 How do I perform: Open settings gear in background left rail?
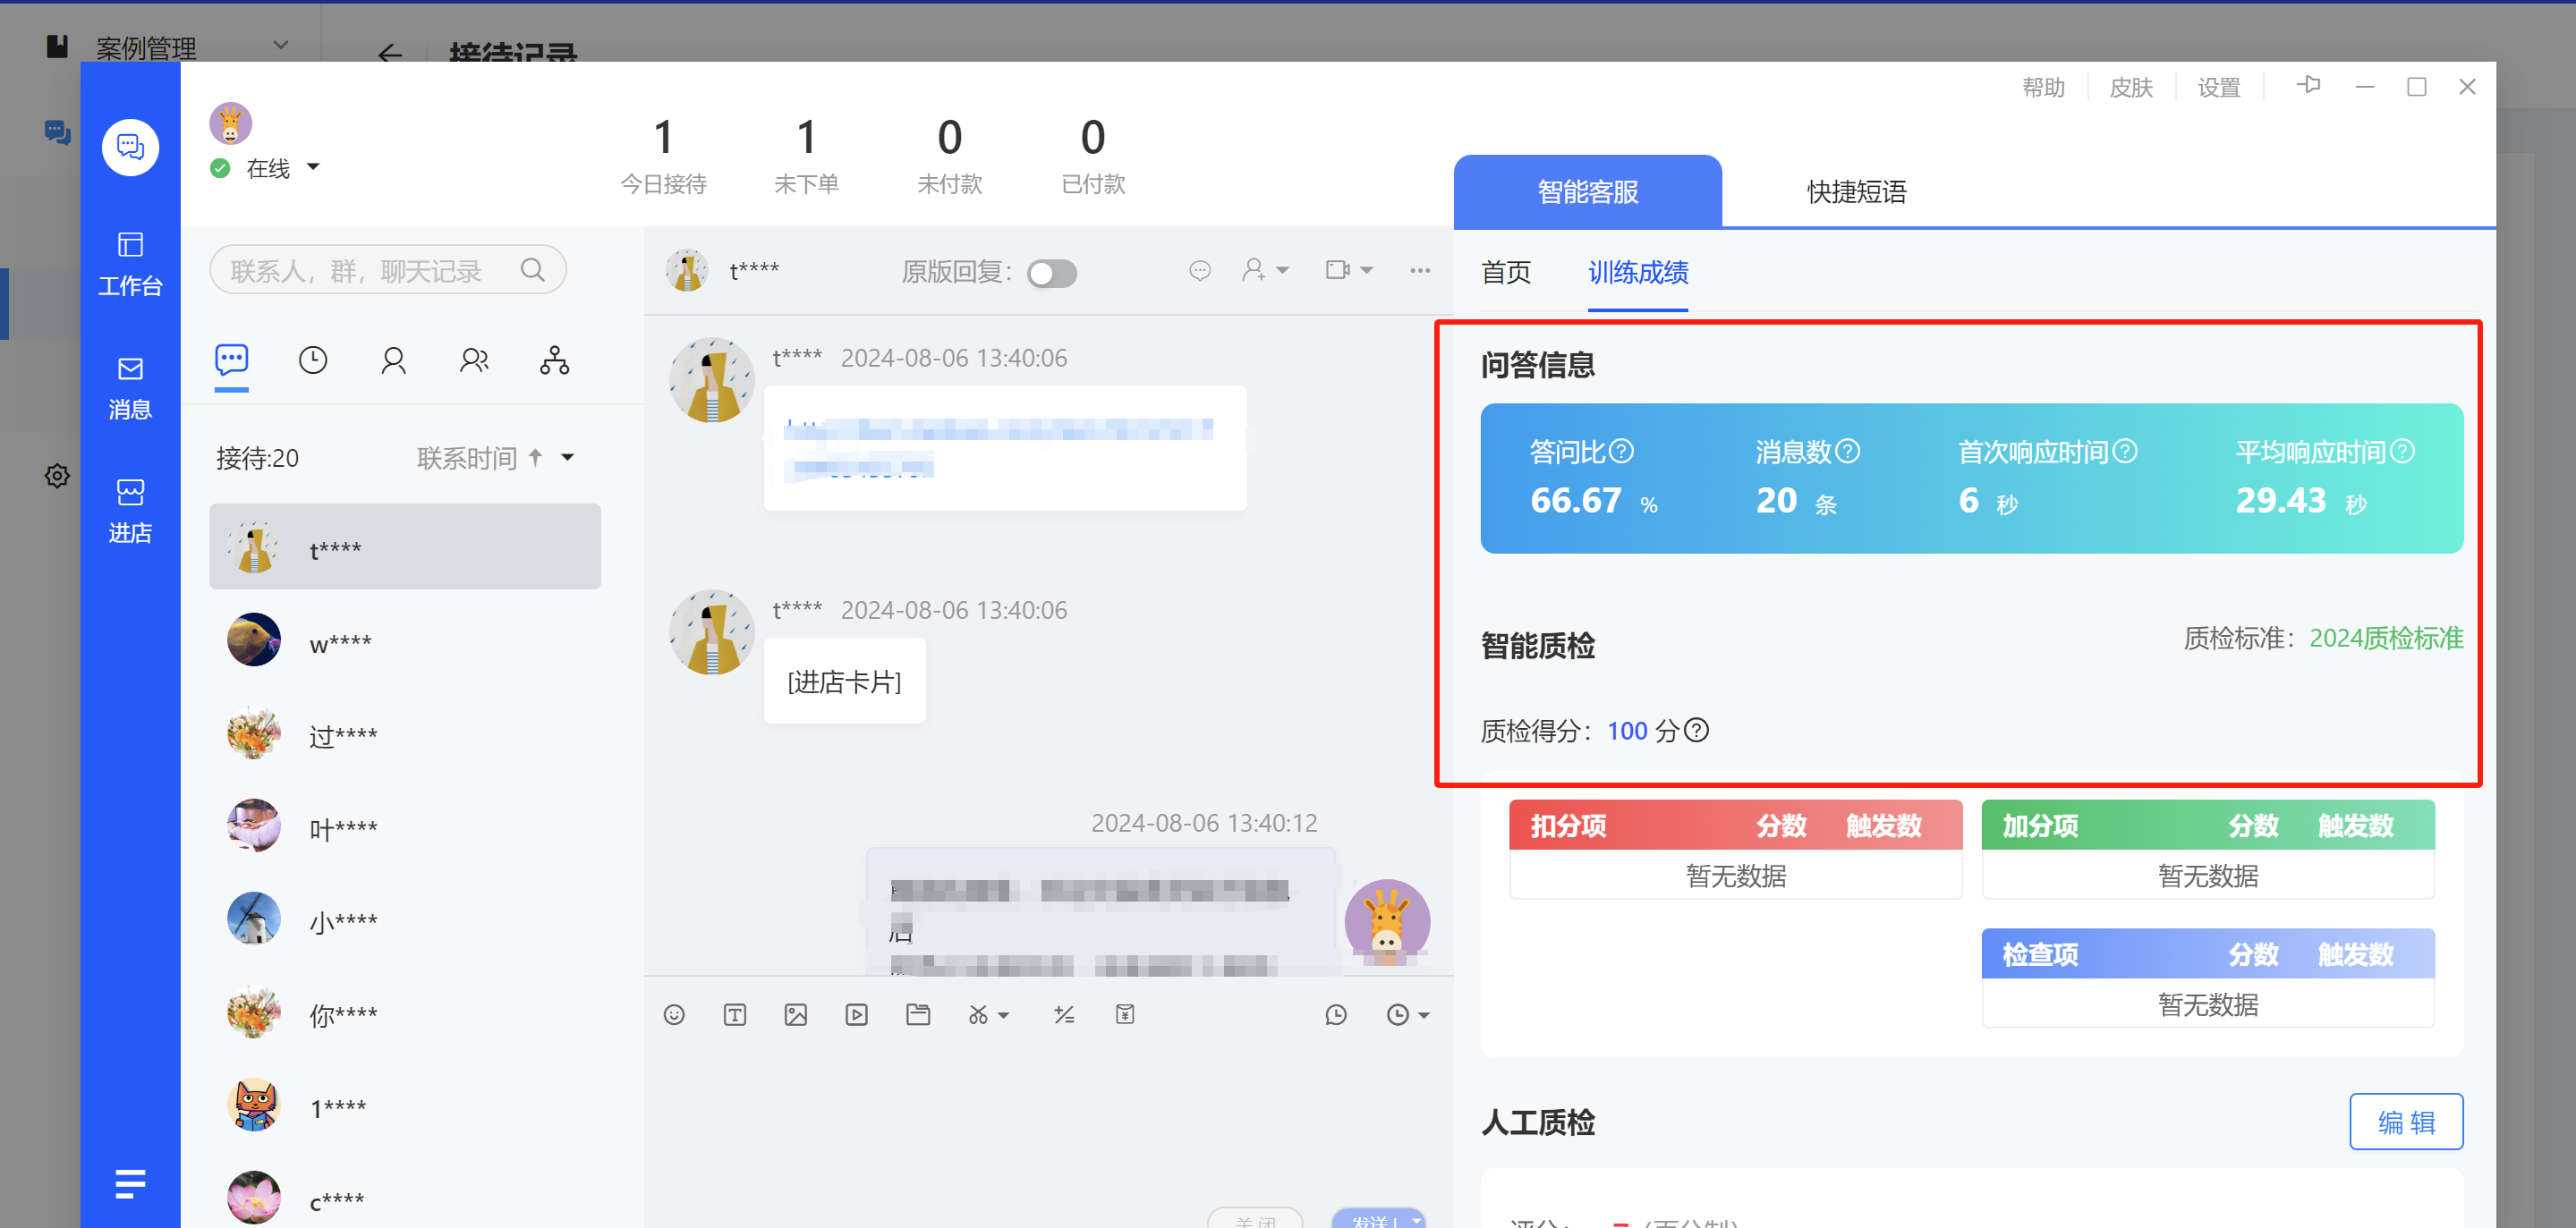pyautogui.click(x=57, y=476)
